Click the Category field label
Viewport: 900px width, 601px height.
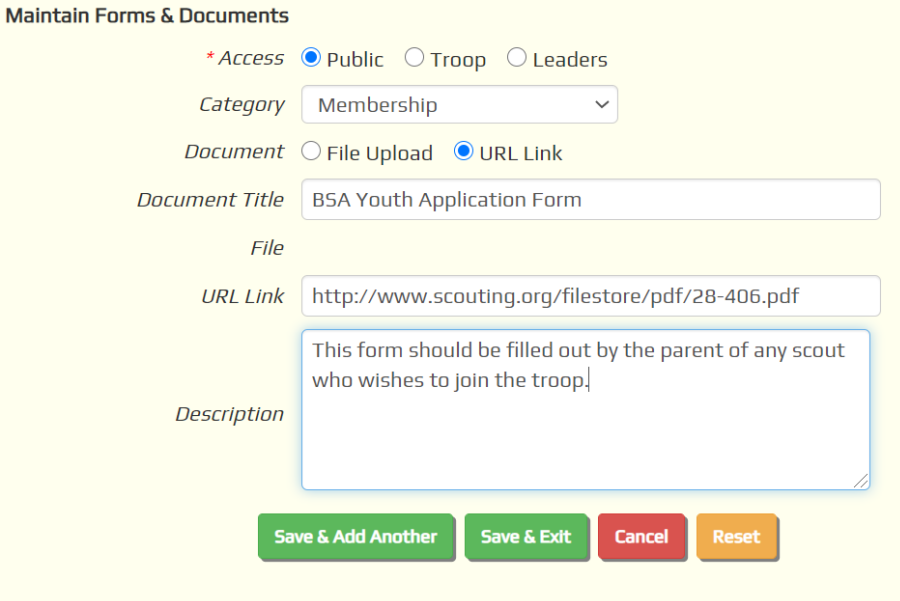pyautogui.click(x=242, y=105)
